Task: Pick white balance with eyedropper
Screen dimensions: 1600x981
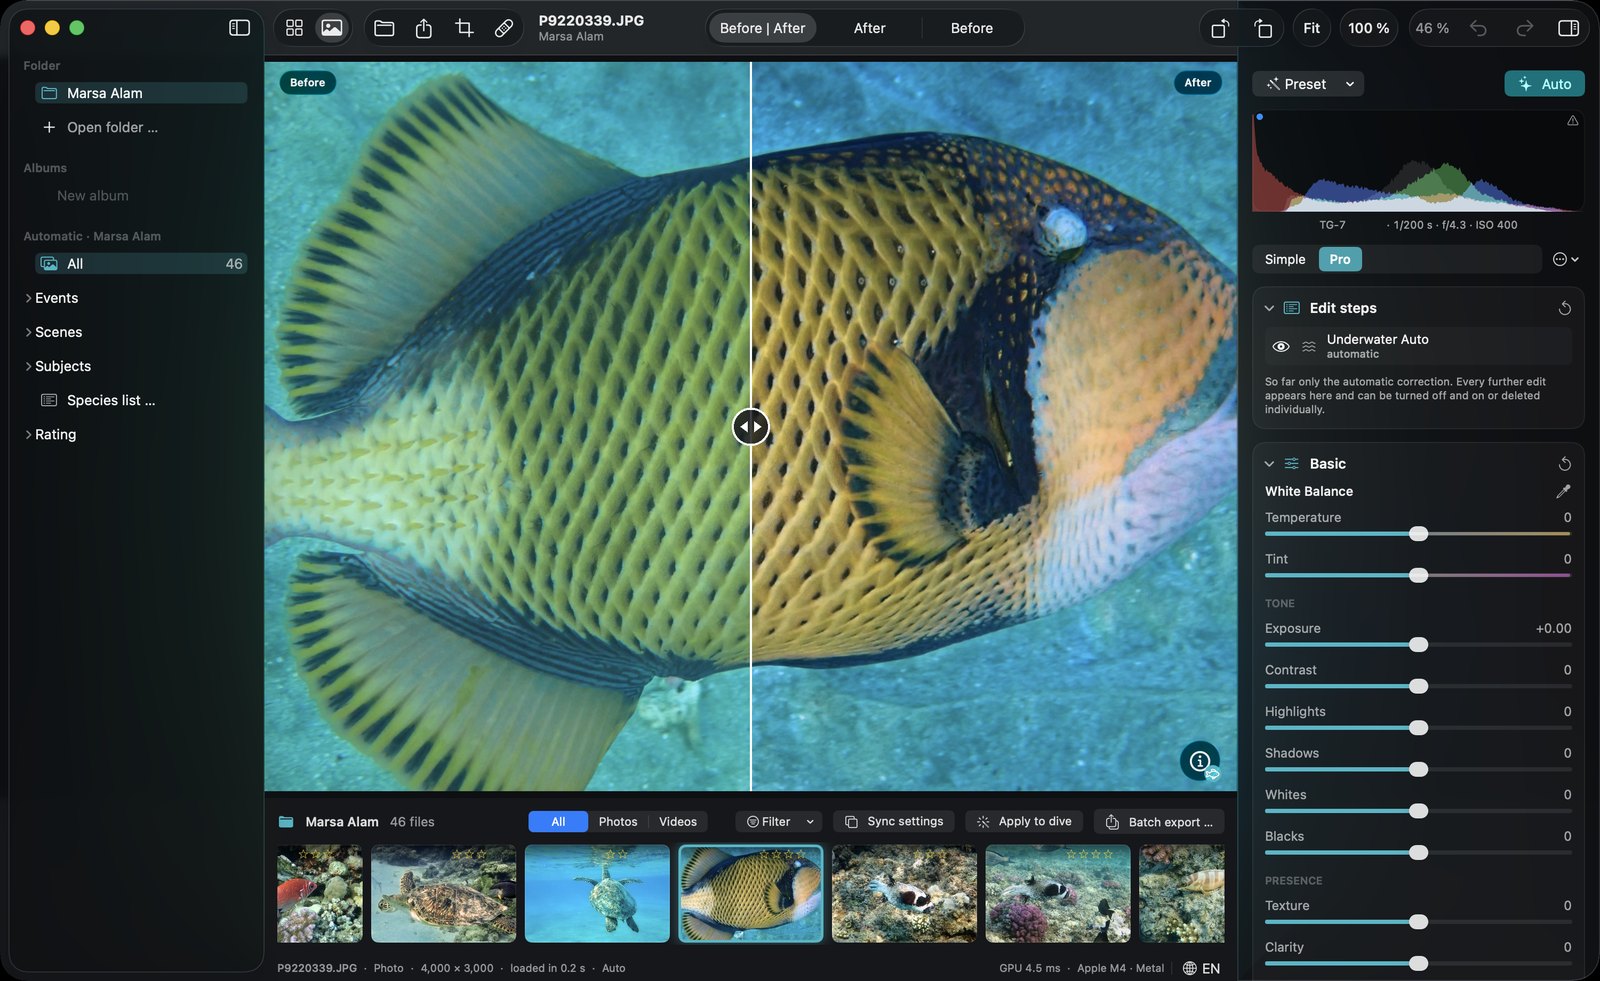Action: [x=1563, y=491]
